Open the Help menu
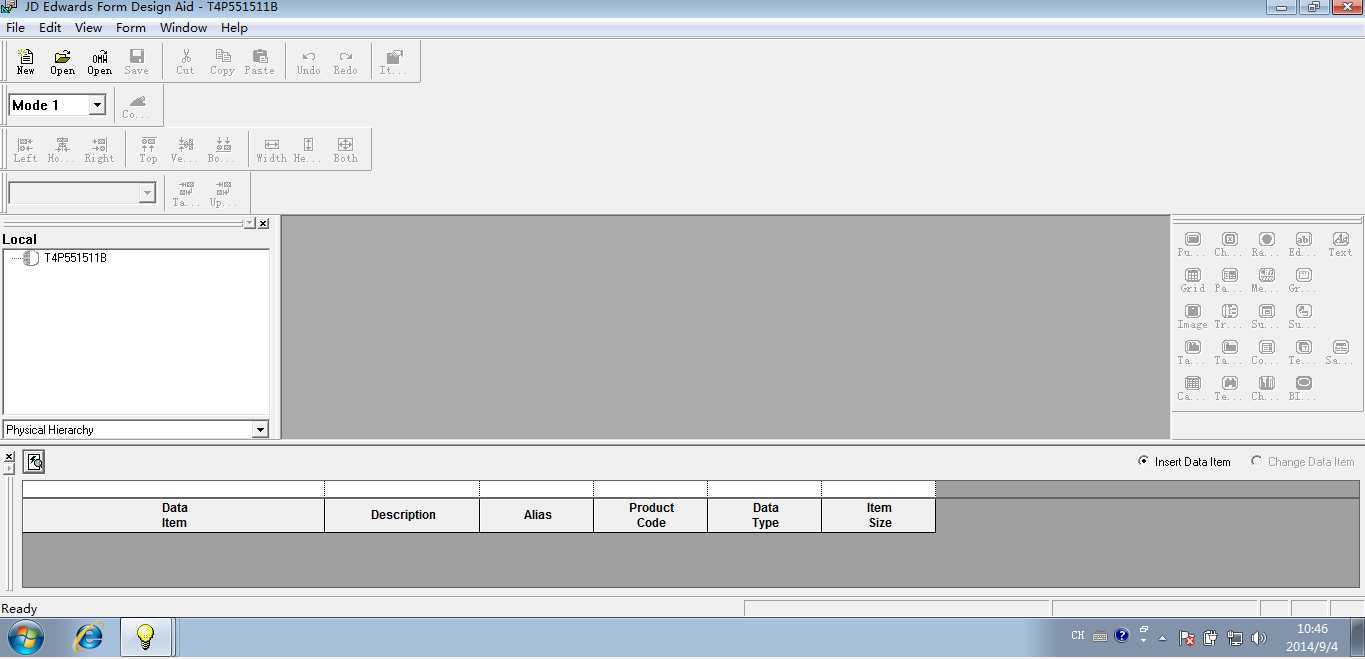This screenshot has width=1365, height=659. [x=234, y=28]
